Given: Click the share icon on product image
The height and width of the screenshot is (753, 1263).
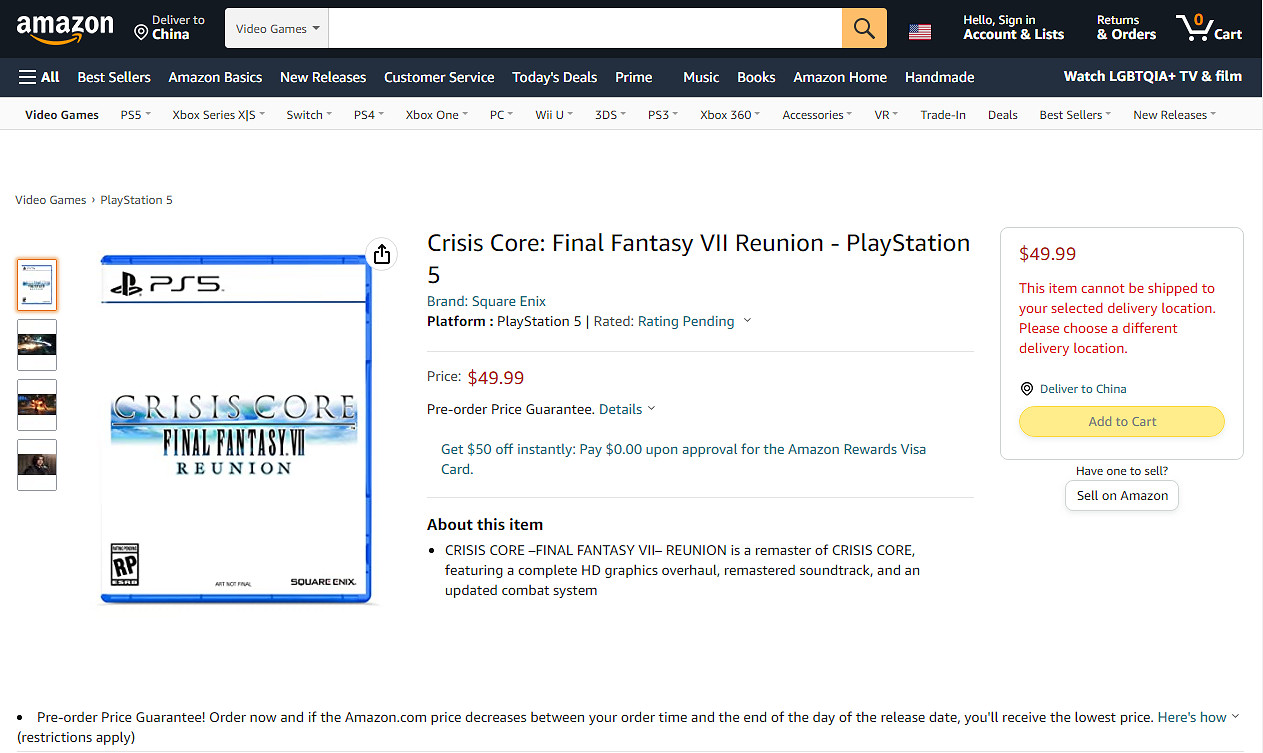Looking at the screenshot, I should 381,255.
